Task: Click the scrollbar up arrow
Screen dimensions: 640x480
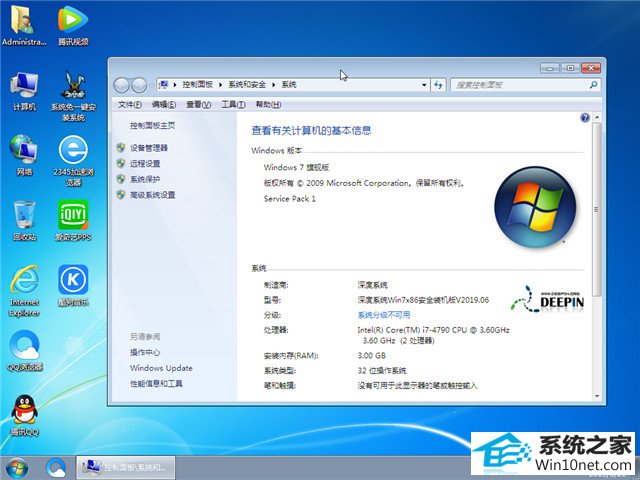Action: (x=597, y=118)
